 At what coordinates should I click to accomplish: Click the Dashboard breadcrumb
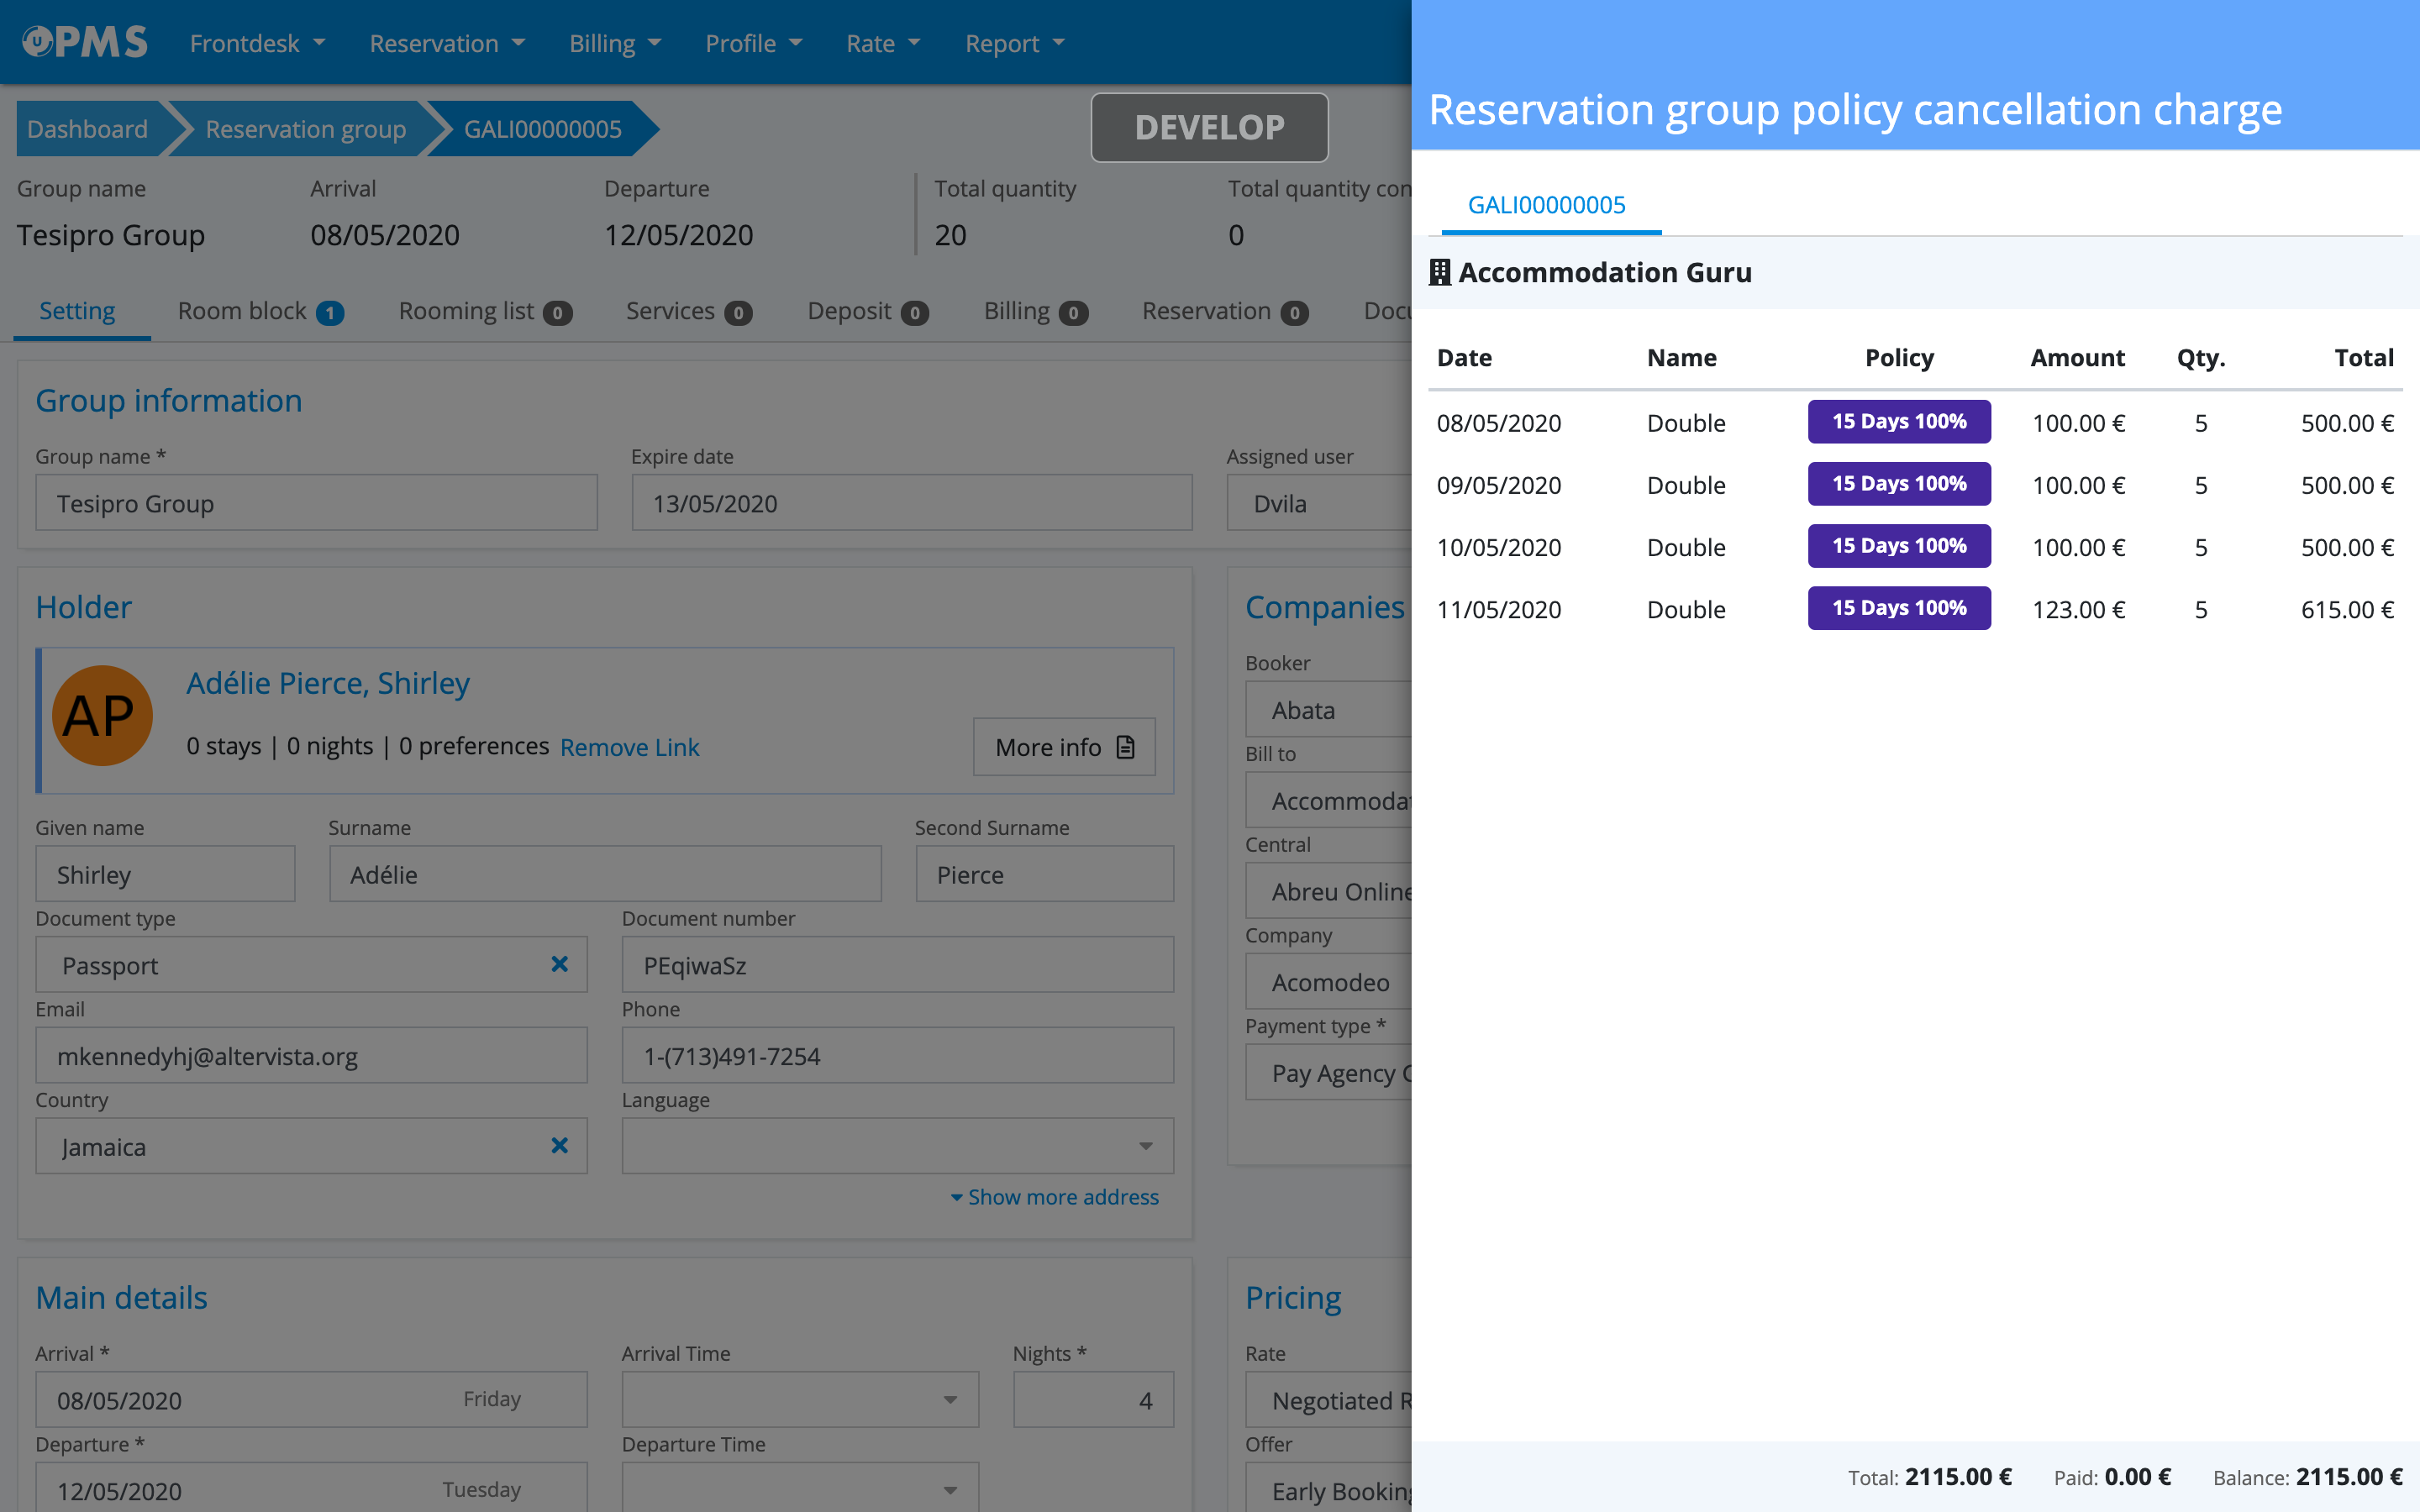(87, 129)
